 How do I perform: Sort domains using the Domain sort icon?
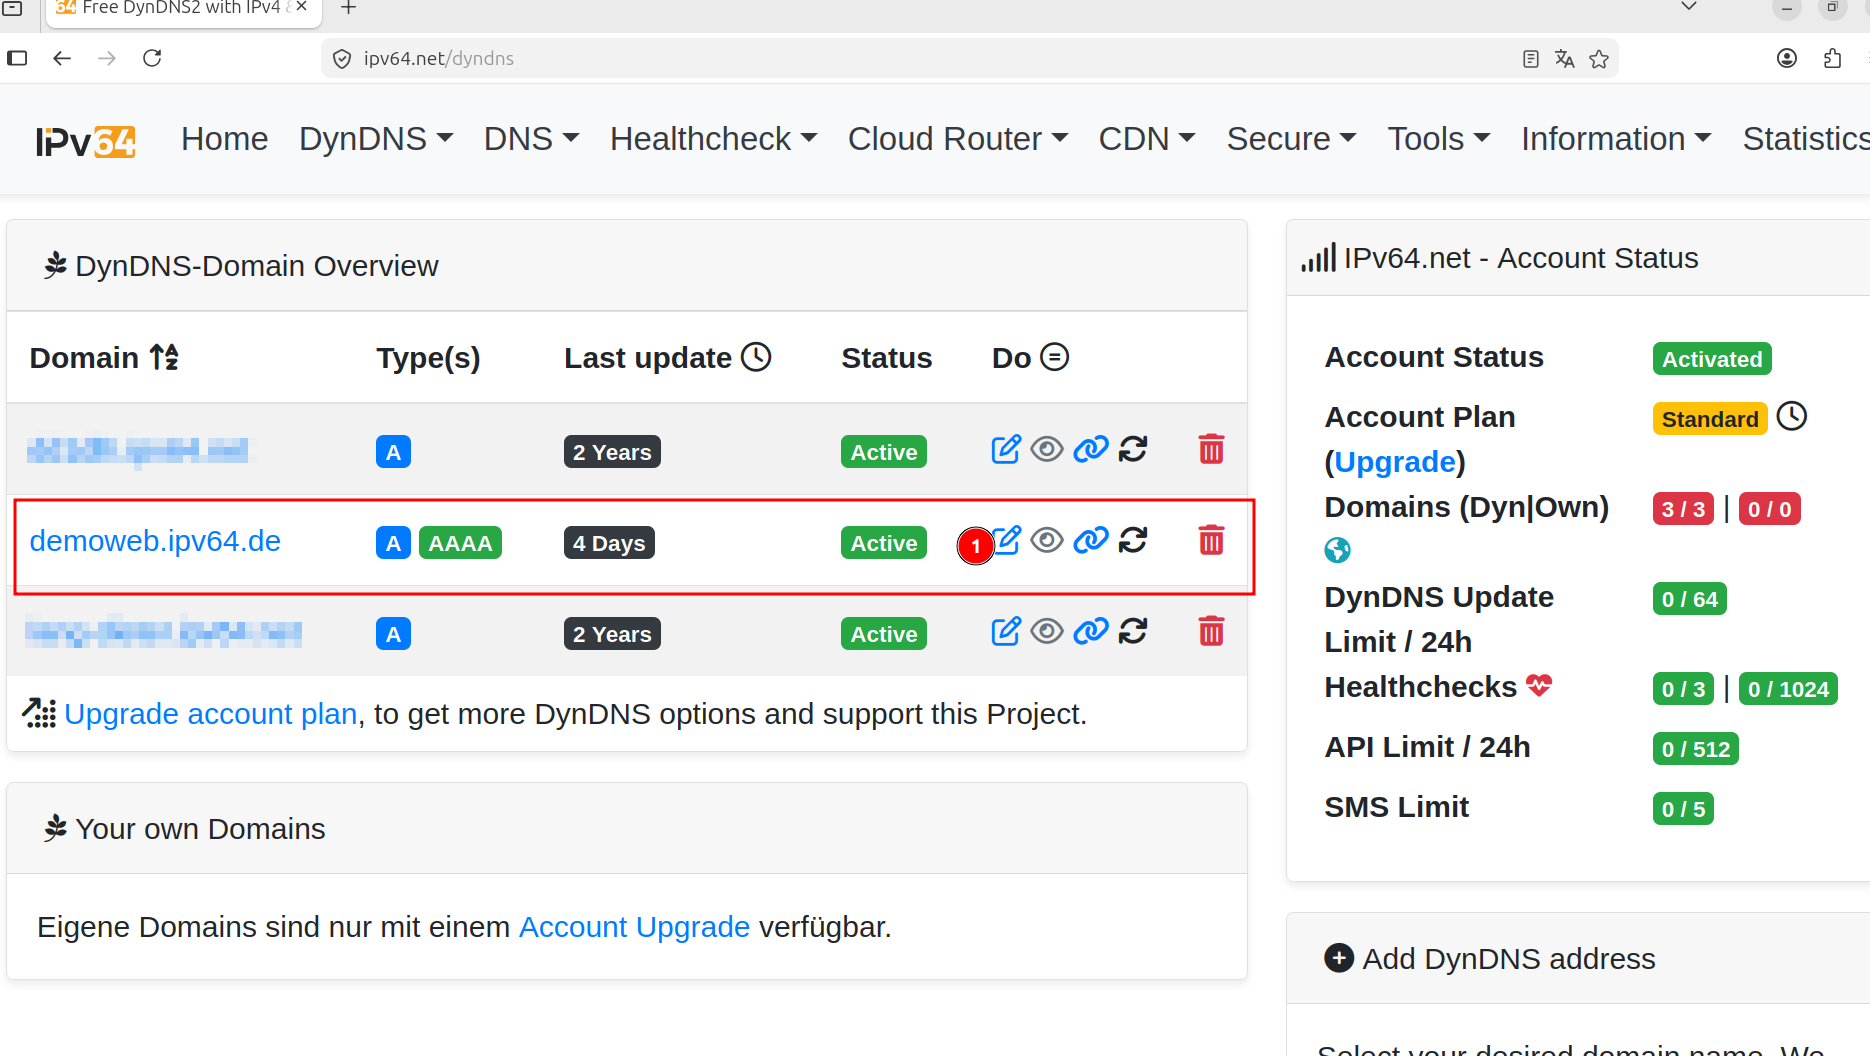coord(164,357)
